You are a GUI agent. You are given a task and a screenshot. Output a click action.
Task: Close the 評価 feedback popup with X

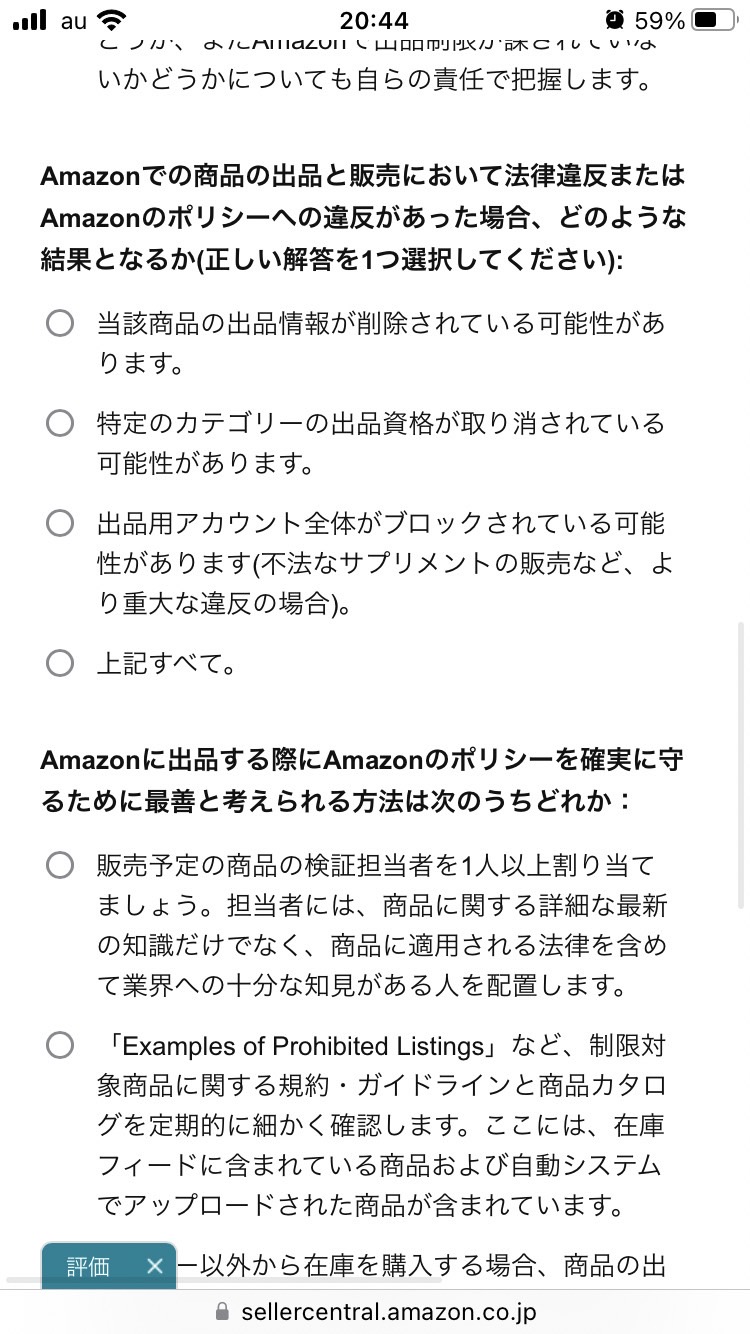[154, 1266]
